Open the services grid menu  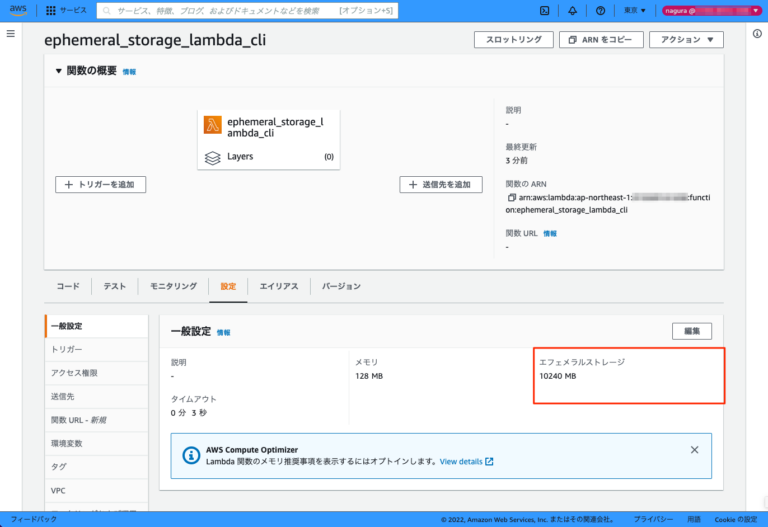click(51, 11)
